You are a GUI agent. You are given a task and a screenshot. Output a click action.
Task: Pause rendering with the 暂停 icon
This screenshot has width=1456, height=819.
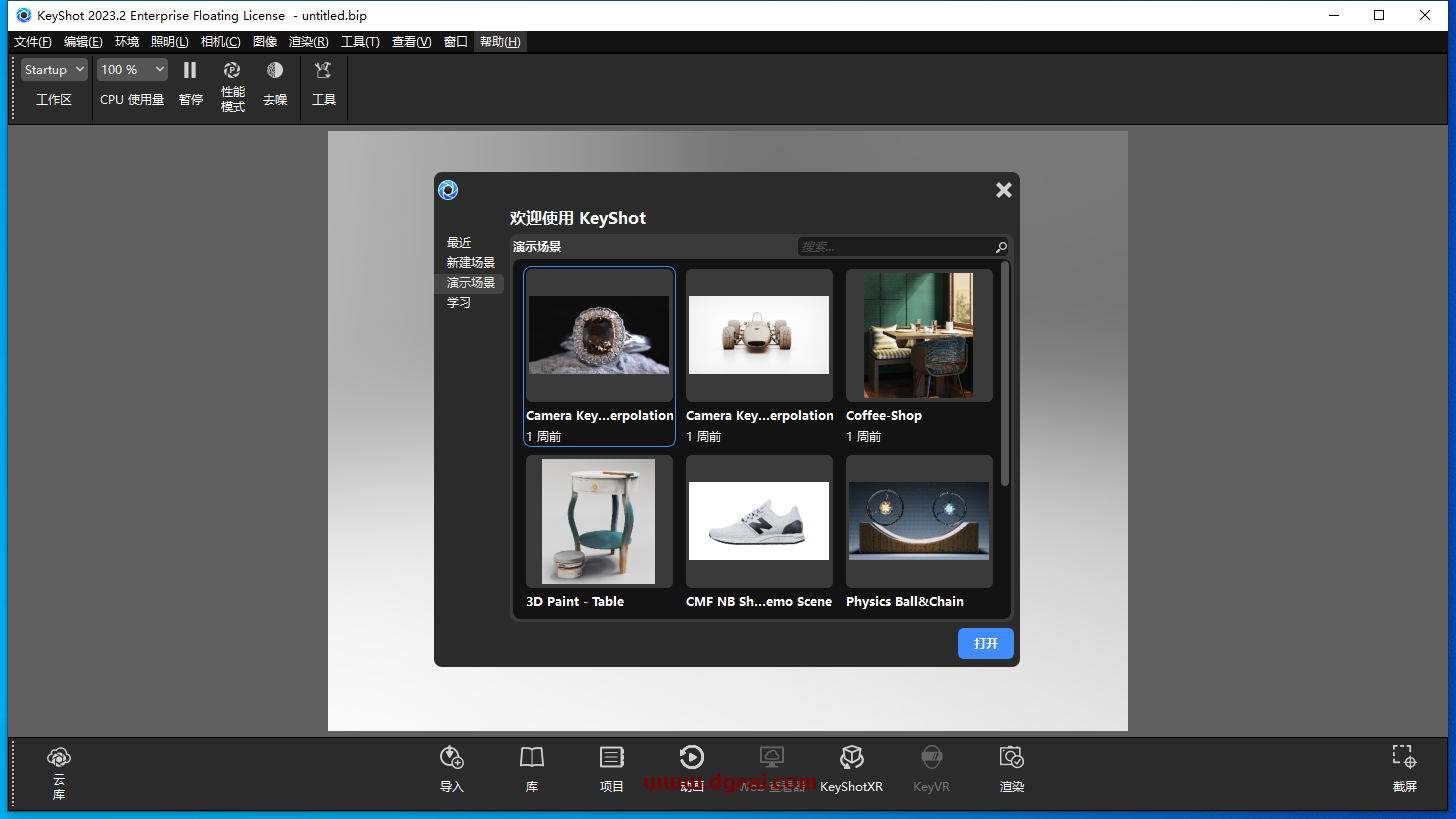click(190, 70)
